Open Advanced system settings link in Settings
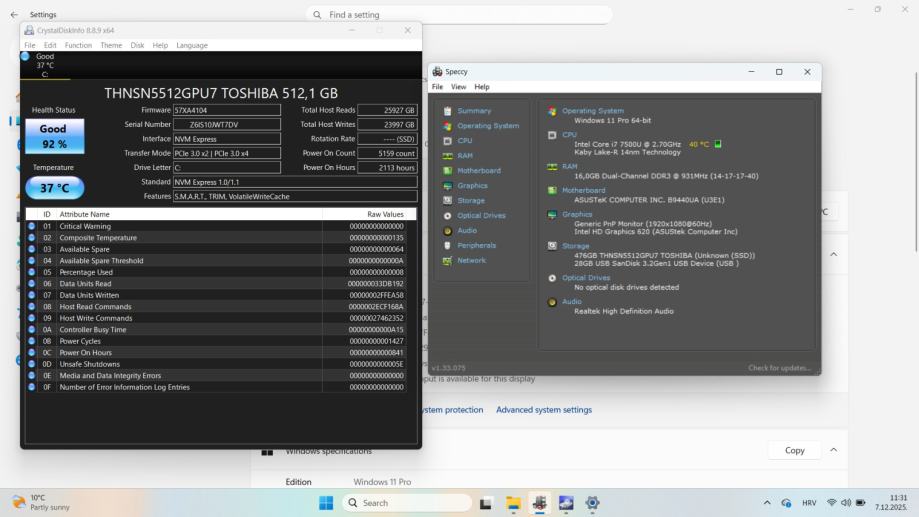The width and height of the screenshot is (919, 517). click(544, 410)
